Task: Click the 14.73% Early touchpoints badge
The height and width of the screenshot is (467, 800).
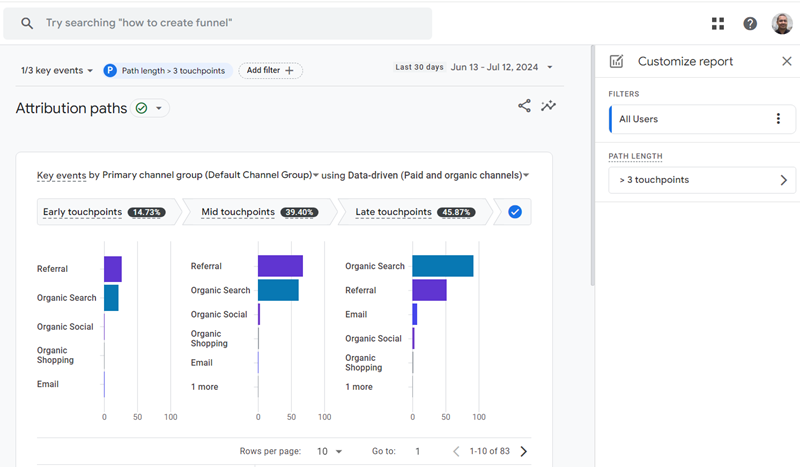Action: coord(146,212)
